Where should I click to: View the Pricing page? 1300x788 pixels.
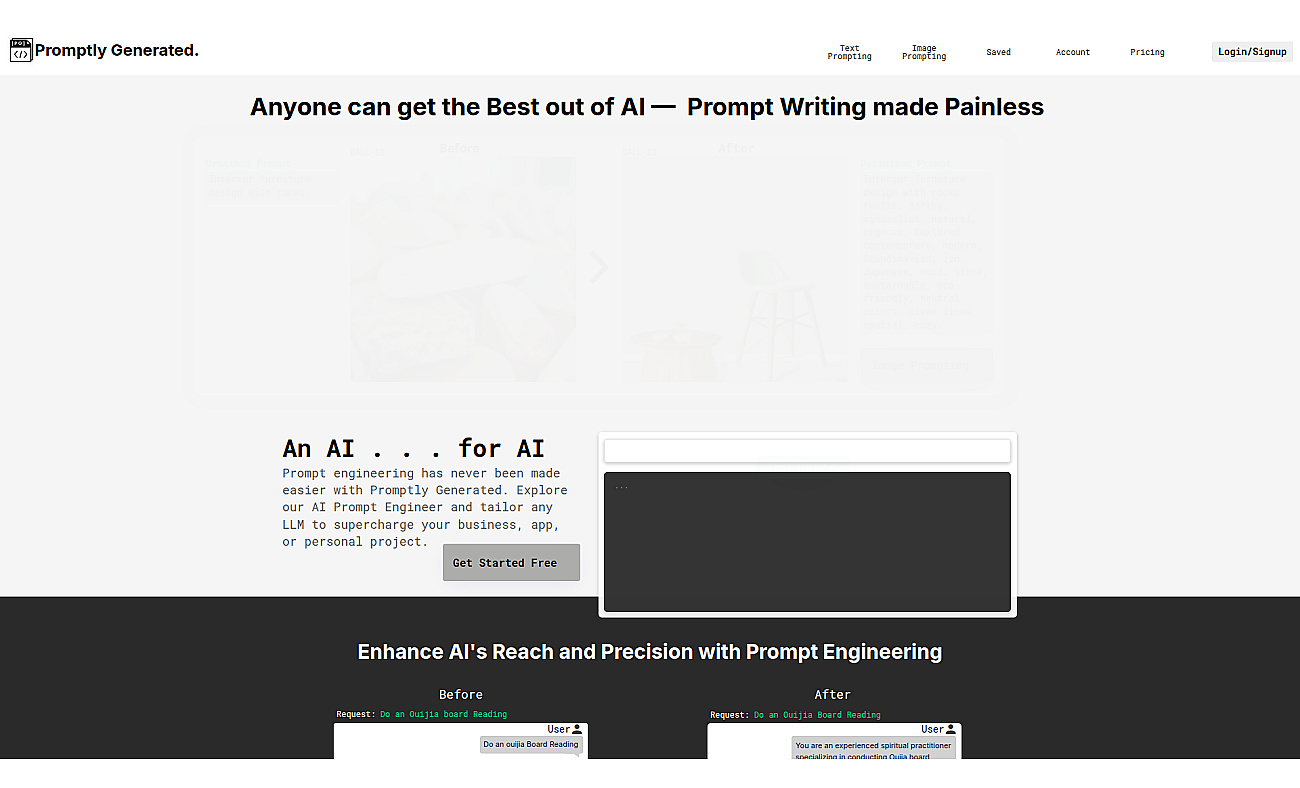[x=1147, y=52]
